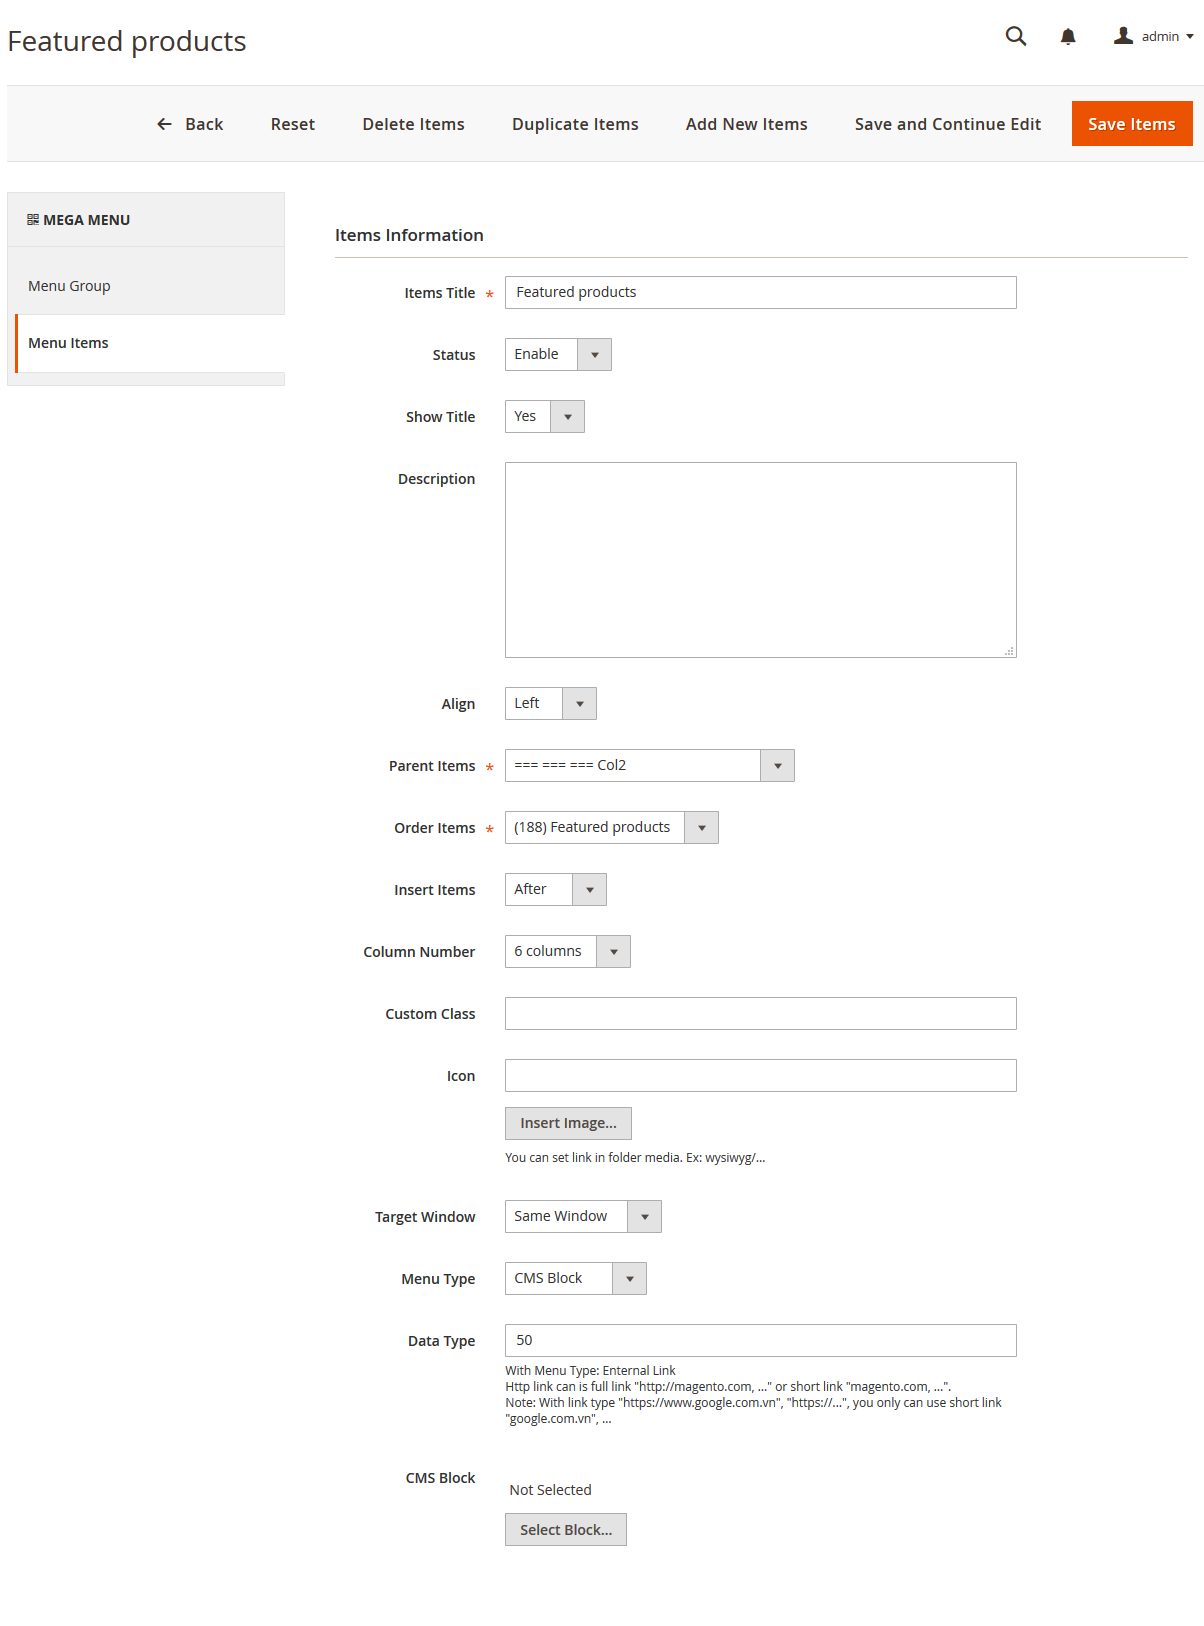Image resolution: width=1204 pixels, height=1626 pixels.
Task: Open the Target Window dropdown
Action: (583, 1217)
